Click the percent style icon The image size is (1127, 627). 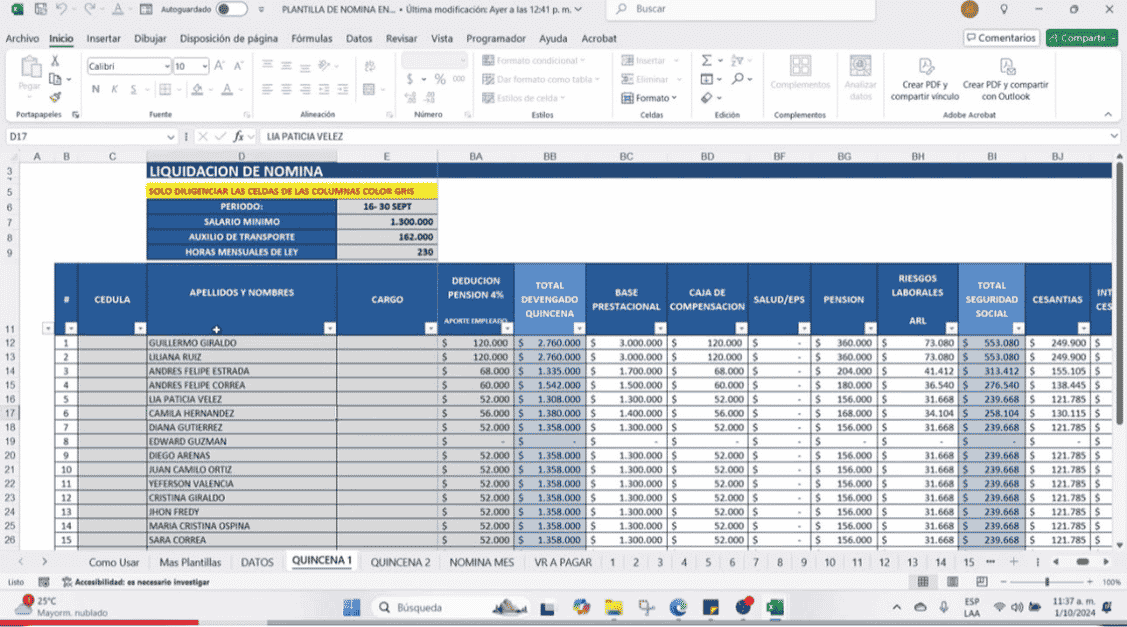(x=440, y=79)
